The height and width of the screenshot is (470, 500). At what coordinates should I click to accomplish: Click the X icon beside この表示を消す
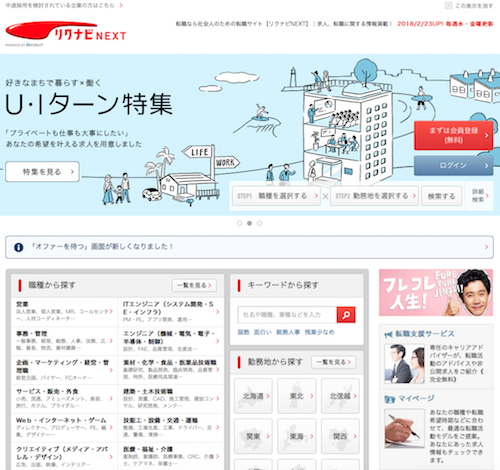(x=448, y=5)
